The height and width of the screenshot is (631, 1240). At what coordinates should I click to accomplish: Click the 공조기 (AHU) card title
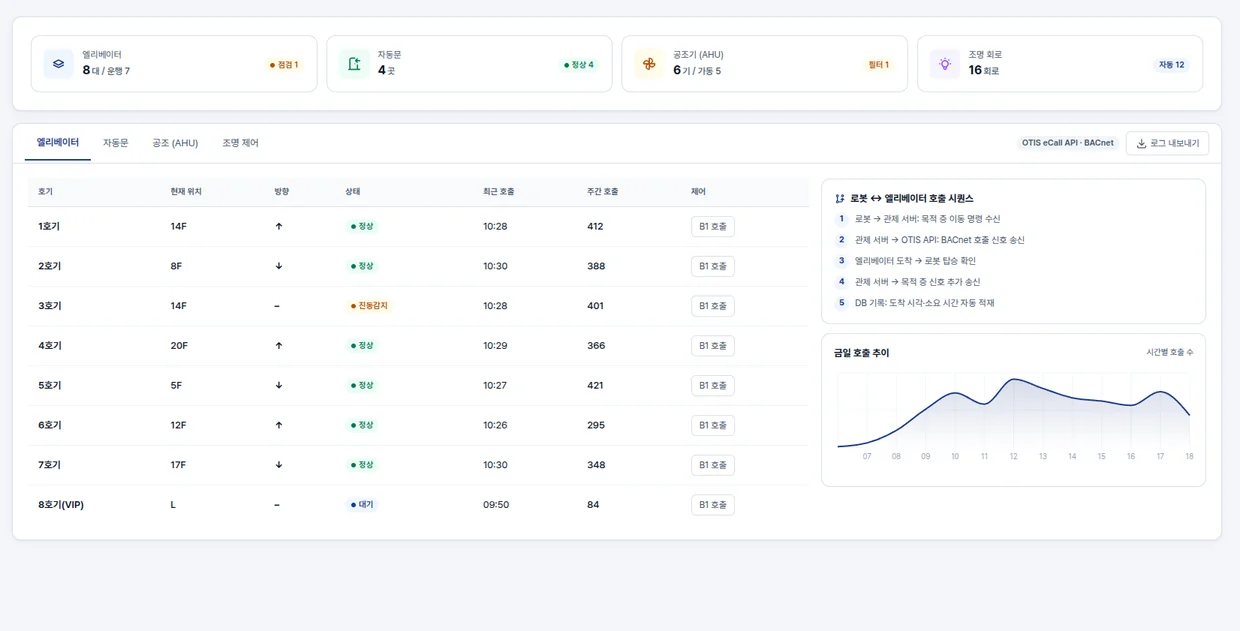(x=698, y=55)
